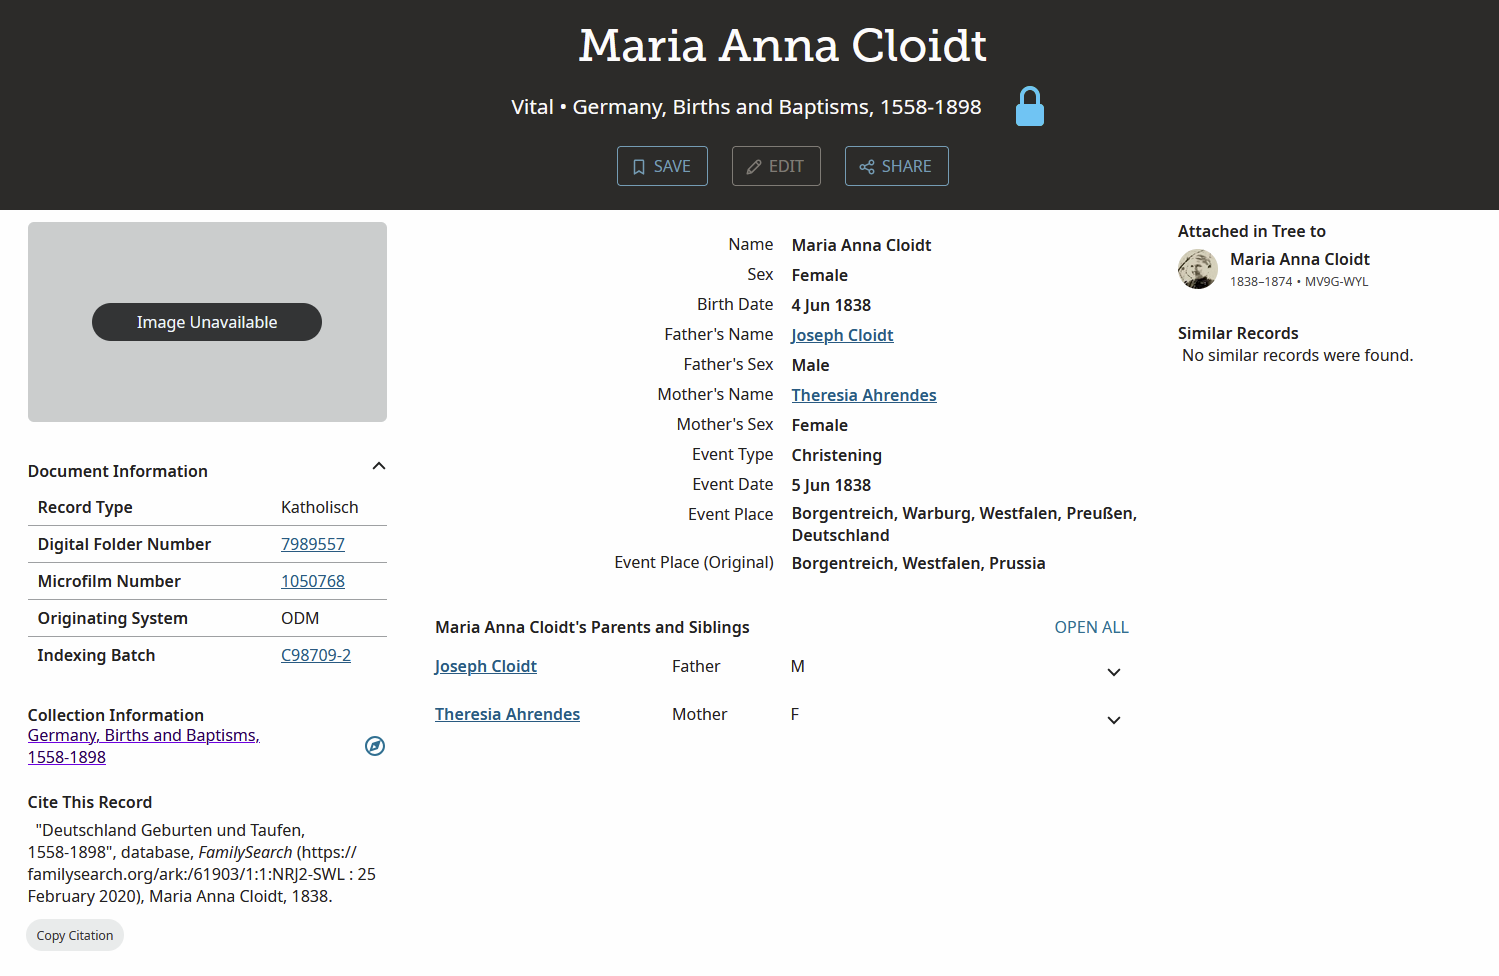This screenshot has height=976, width=1499.
Task: Open Maria Anna Cloidt's tree portrait thumbnail
Action: coord(1198,269)
